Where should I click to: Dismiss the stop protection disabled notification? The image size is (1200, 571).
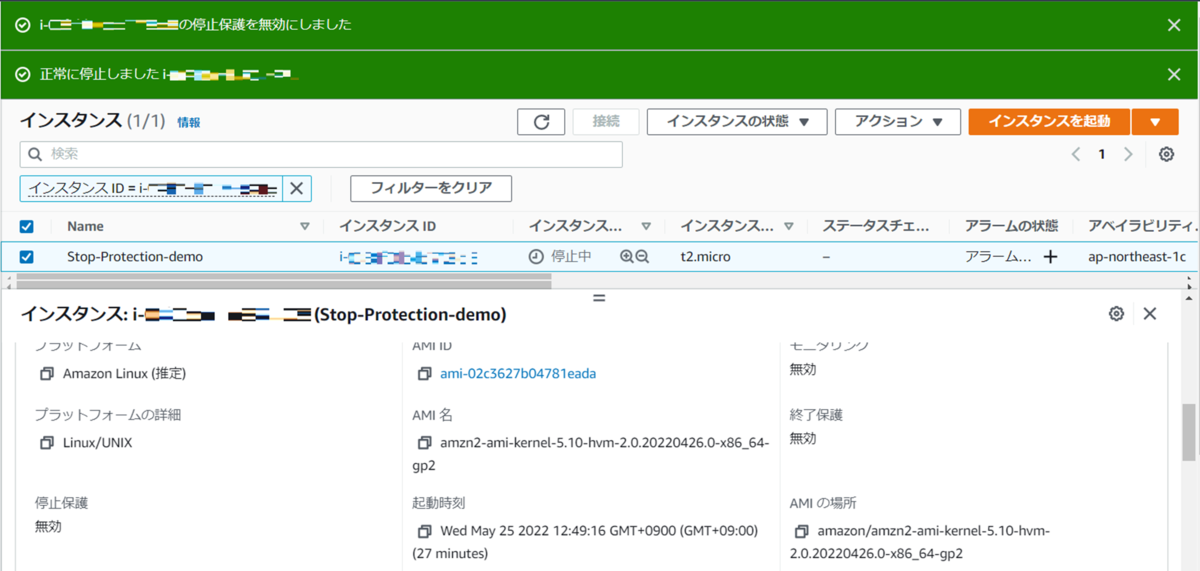pos(1174,25)
